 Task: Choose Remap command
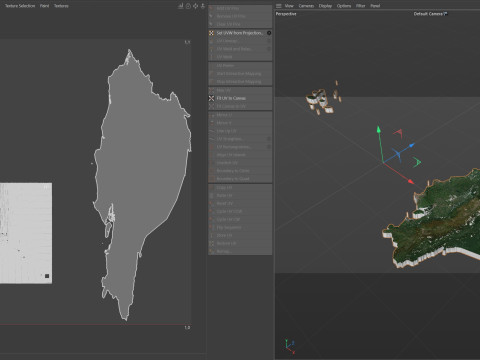click(240, 251)
